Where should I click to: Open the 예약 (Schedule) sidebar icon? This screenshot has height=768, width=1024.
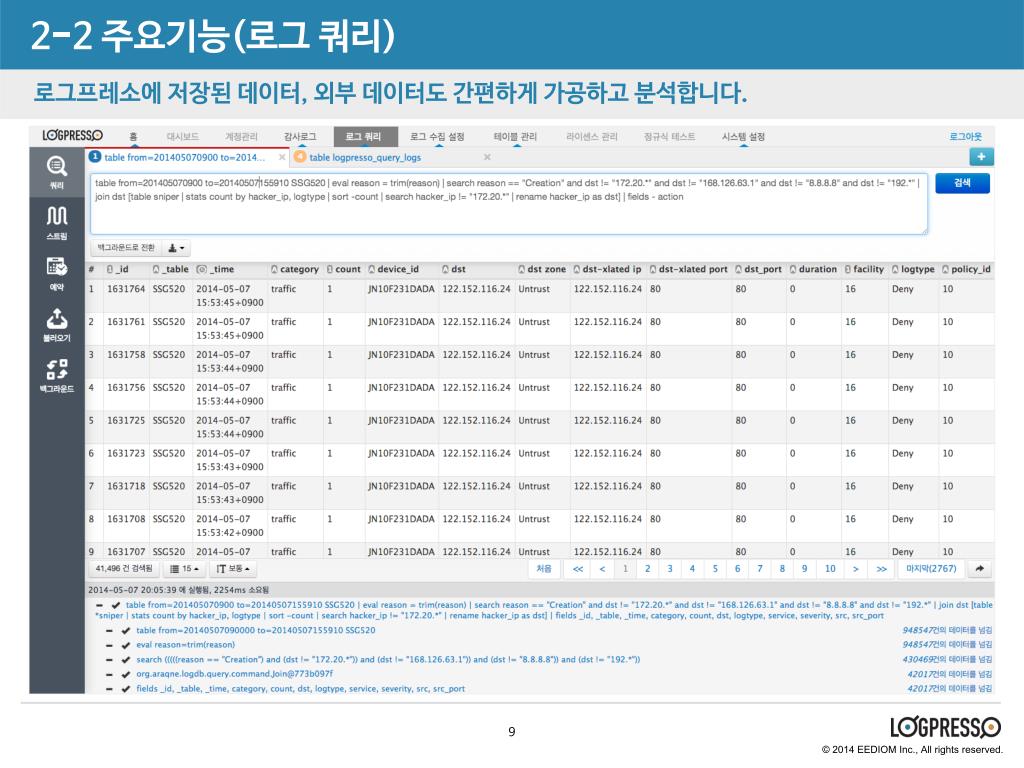pyautogui.click(x=57, y=273)
